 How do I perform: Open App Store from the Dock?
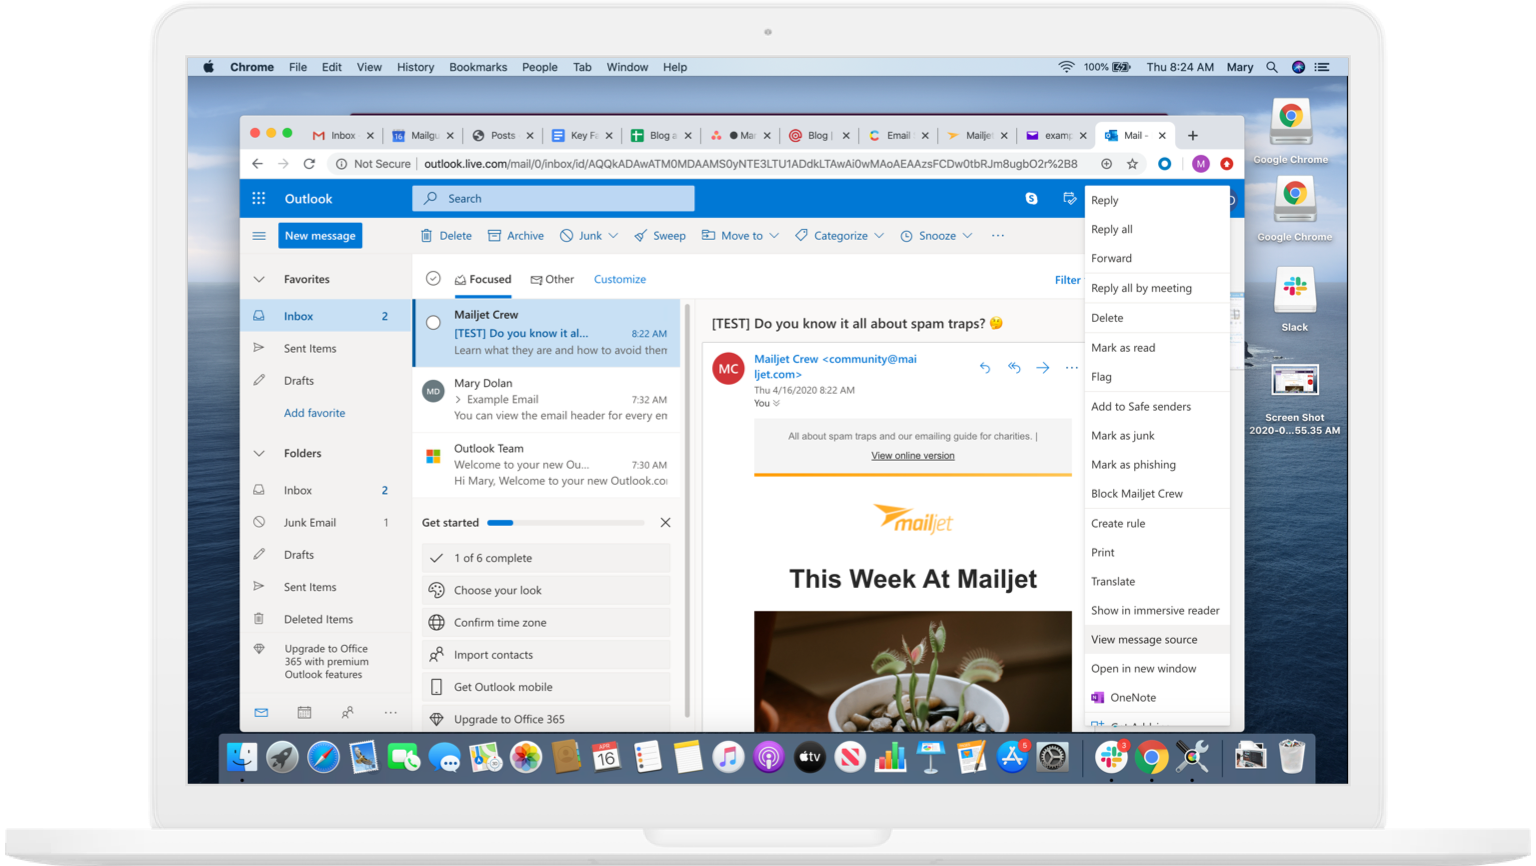coord(1012,757)
